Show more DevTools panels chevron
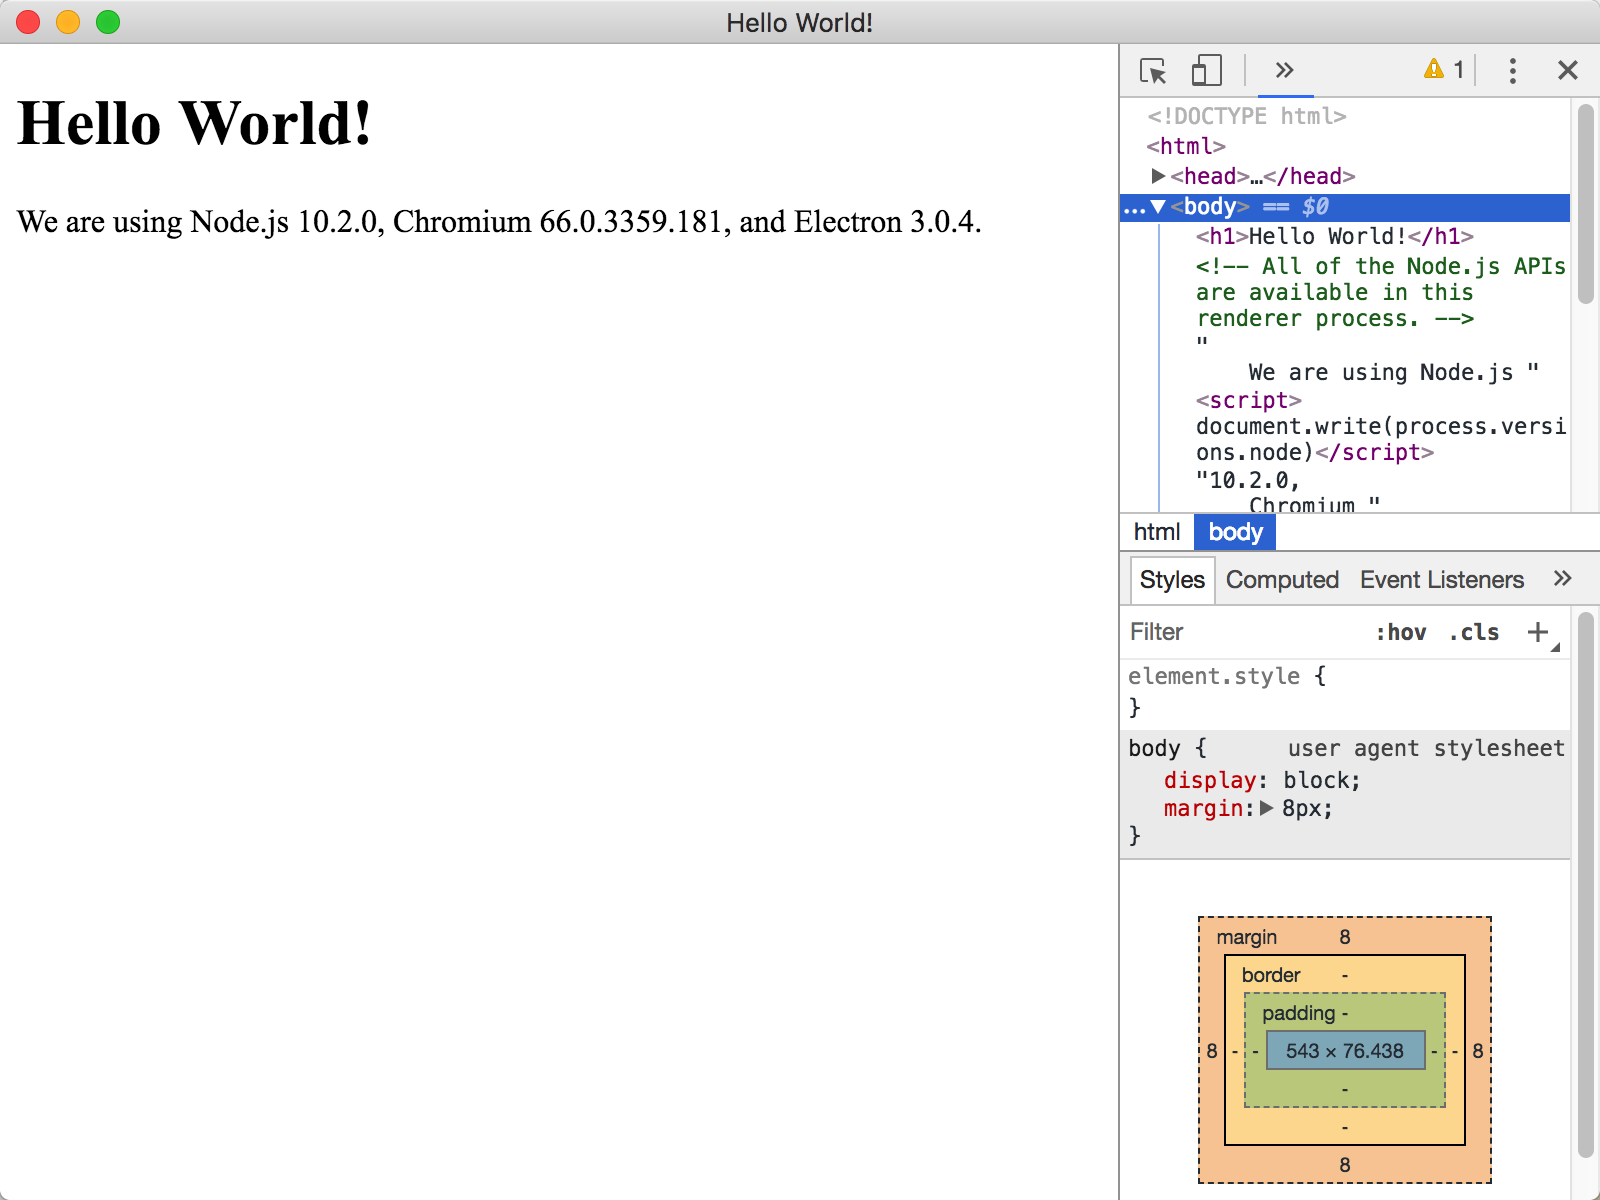 click(x=1284, y=70)
